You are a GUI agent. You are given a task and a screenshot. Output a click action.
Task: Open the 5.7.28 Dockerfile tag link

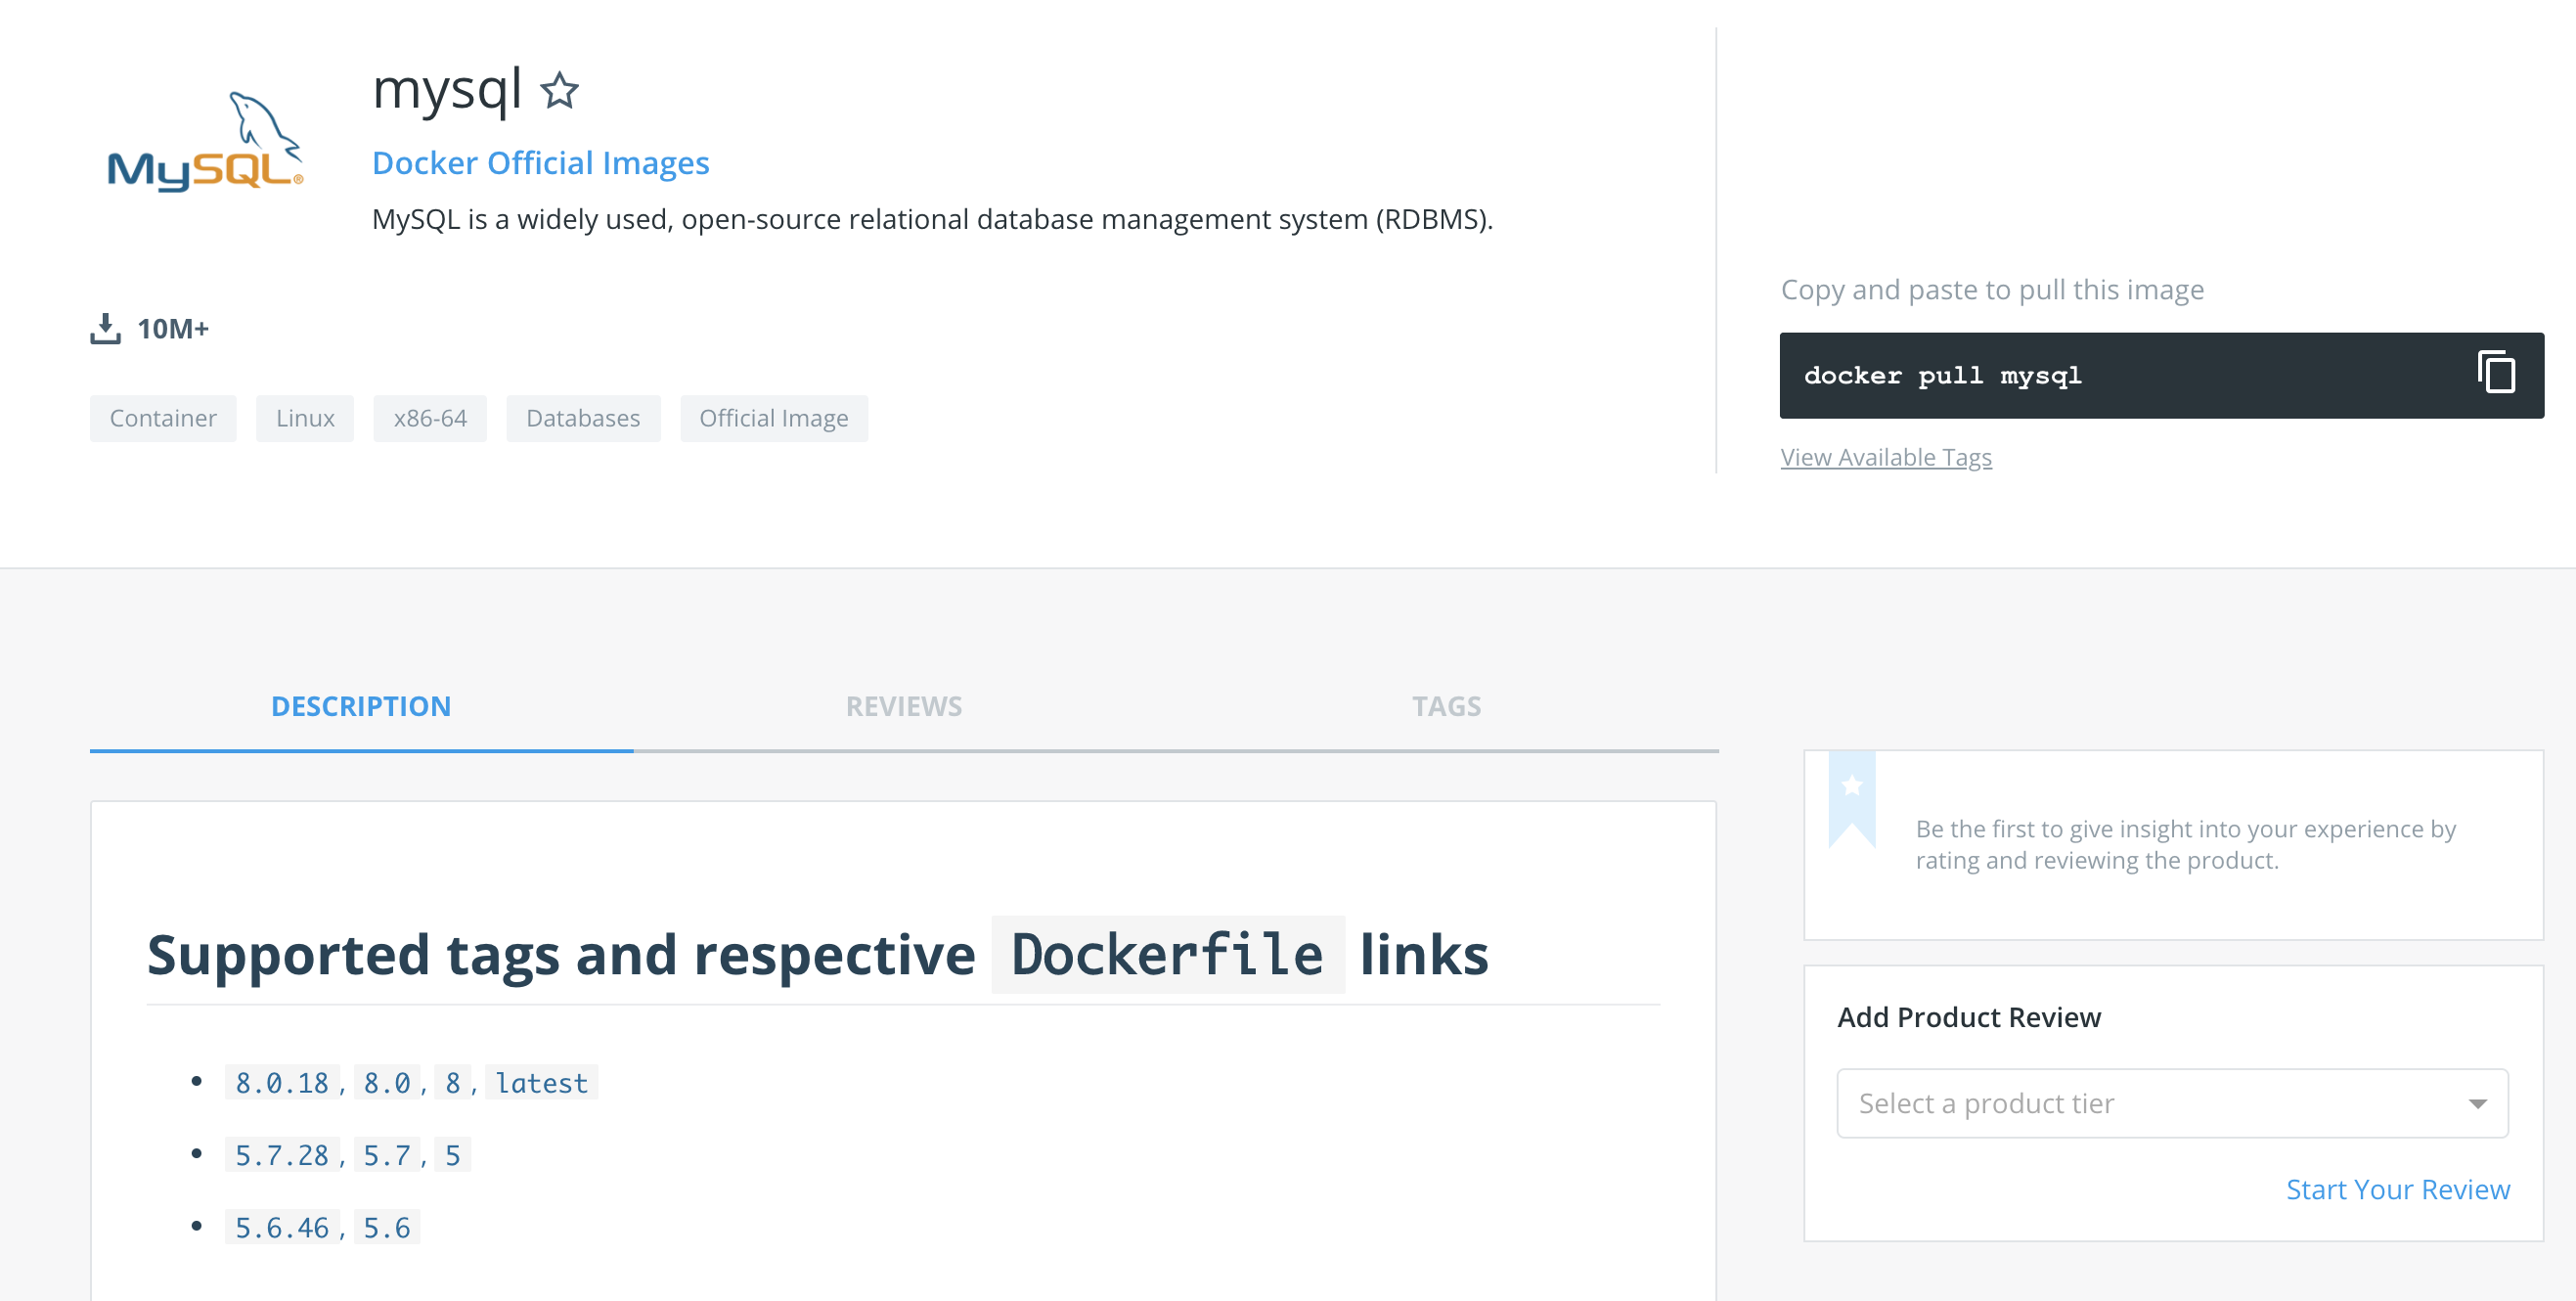(x=282, y=1156)
